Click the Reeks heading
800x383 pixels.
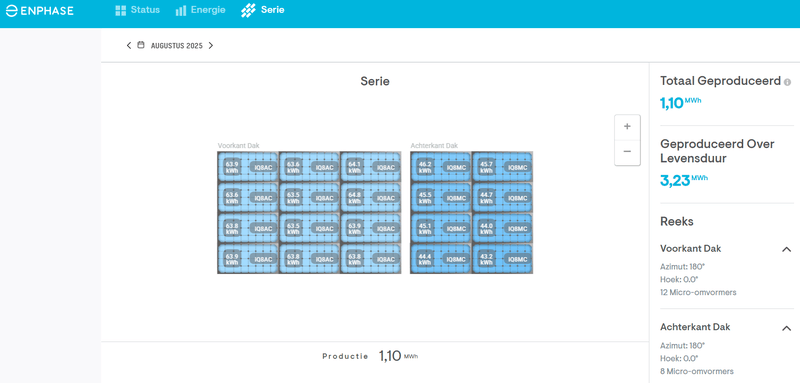(677, 222)
